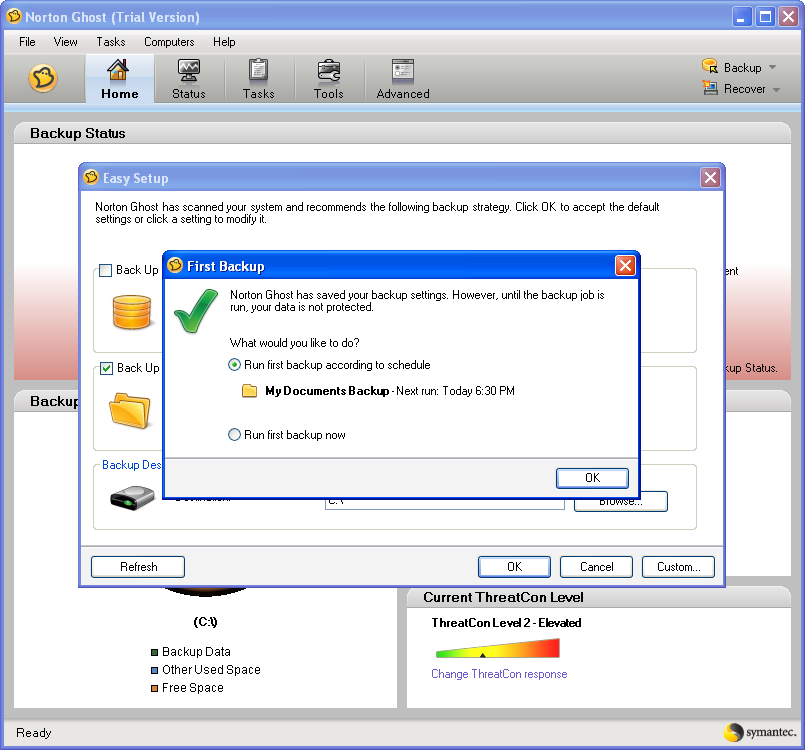
Task: Click the backup destination hard drive icon
Action: pyautogui.click(x=132, y=497)
